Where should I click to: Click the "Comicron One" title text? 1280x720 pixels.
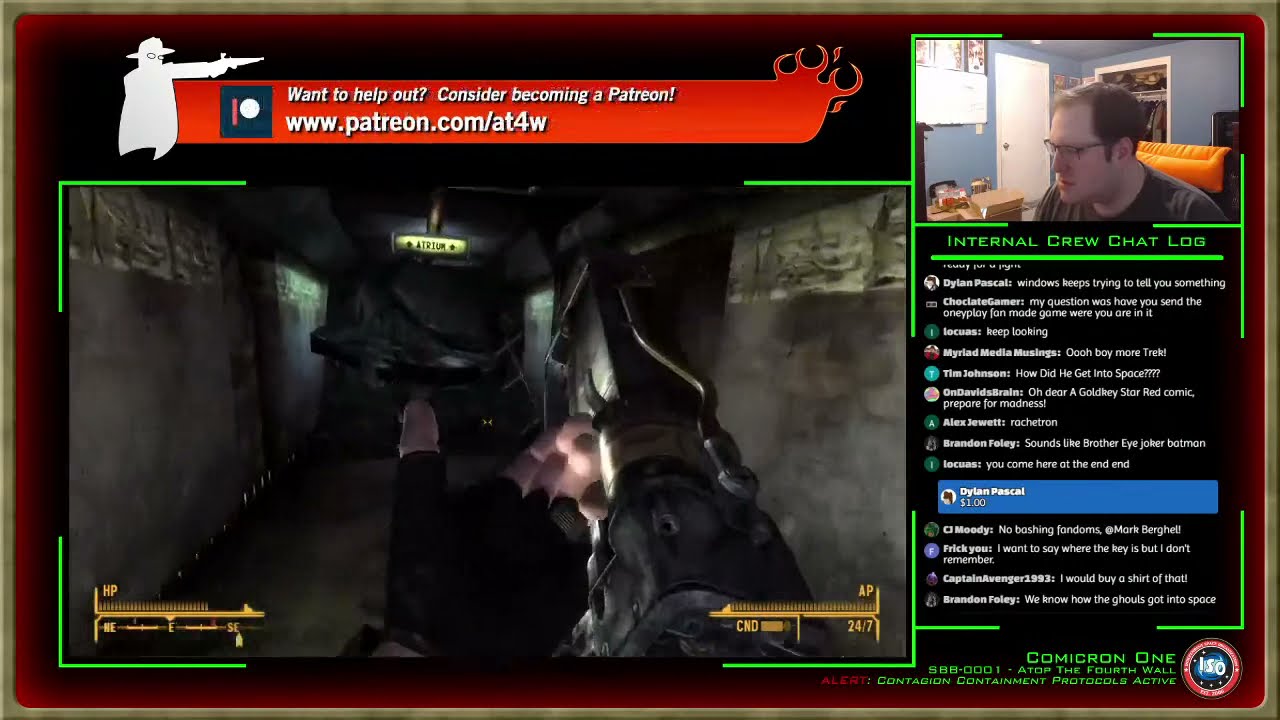1101,658
